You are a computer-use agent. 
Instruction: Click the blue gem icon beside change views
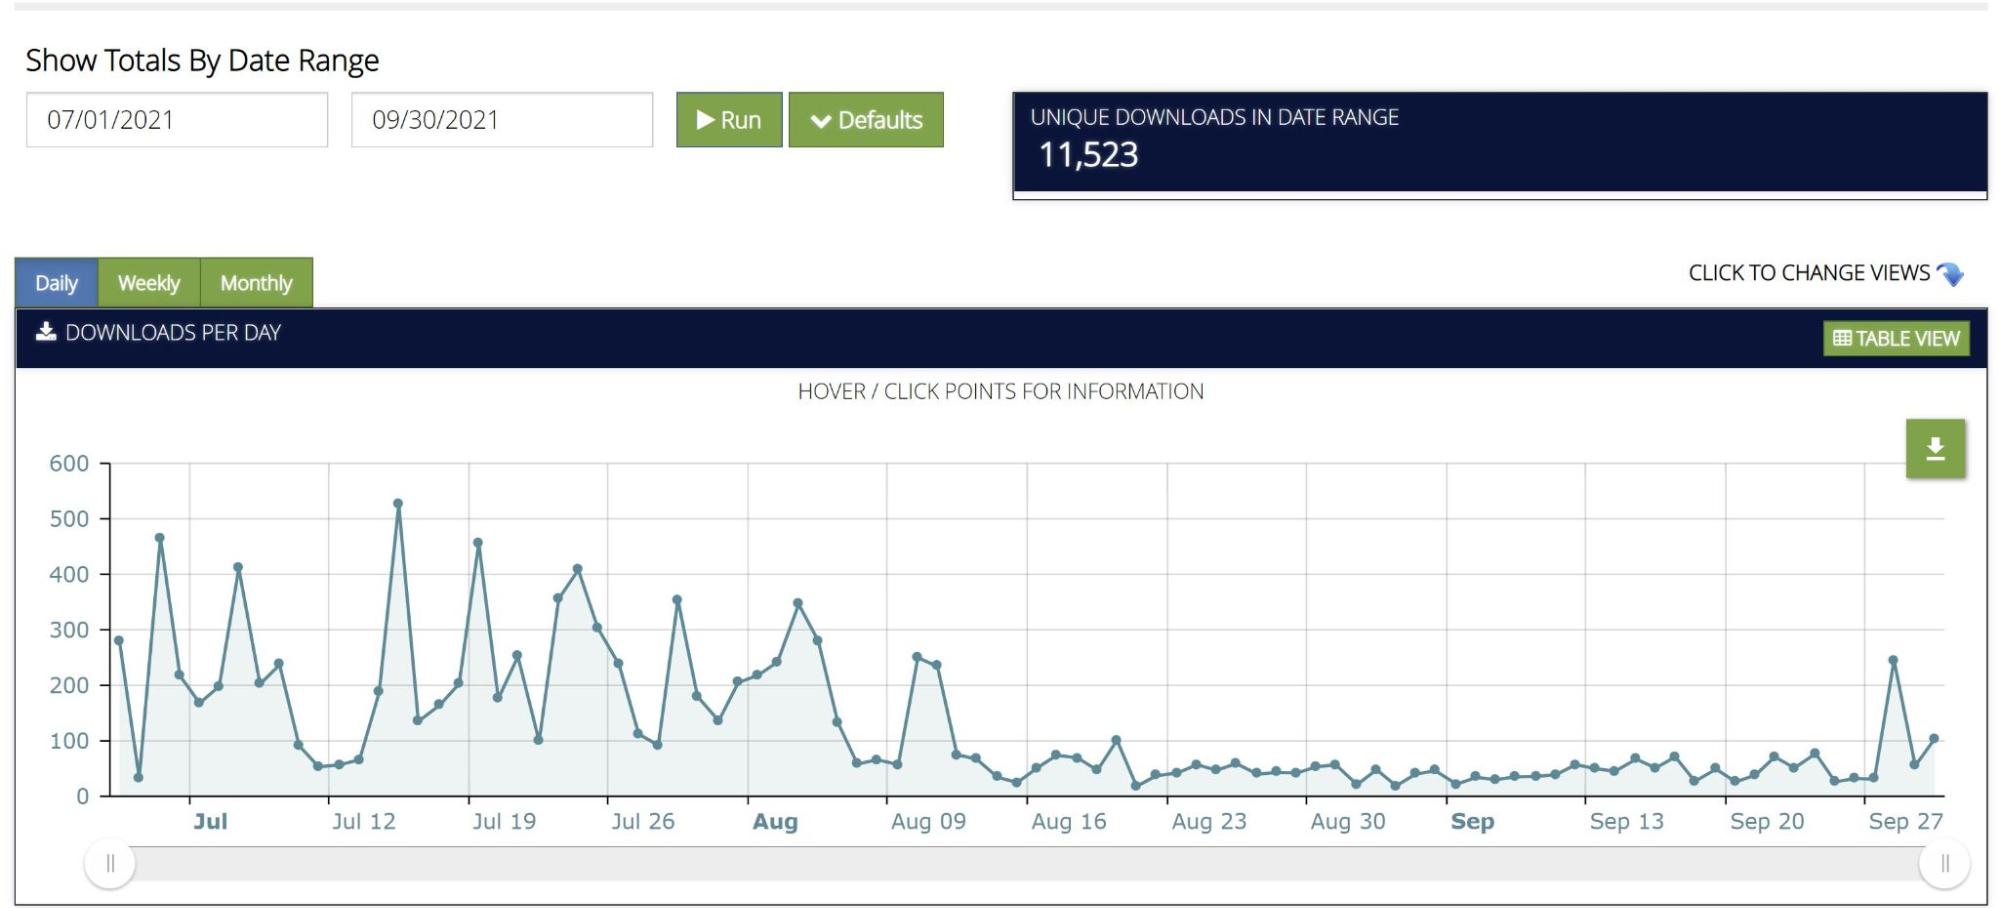tap(1950, 274)
